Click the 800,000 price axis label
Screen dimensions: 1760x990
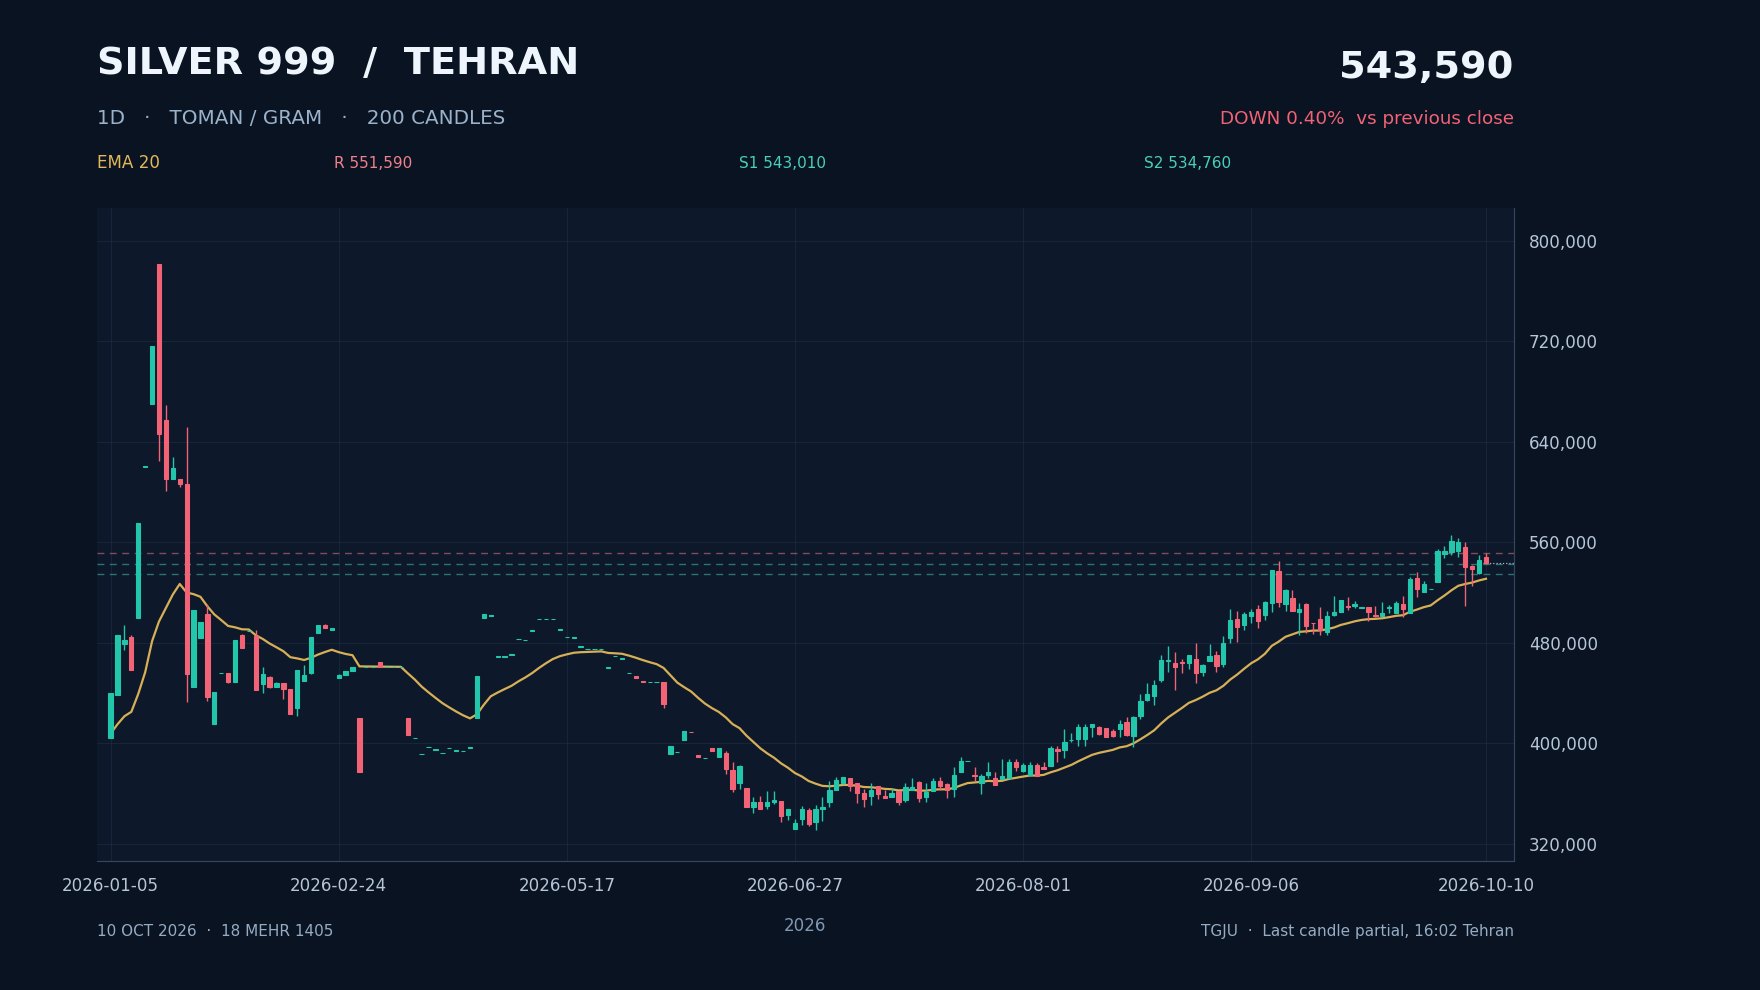(1562, 242)
